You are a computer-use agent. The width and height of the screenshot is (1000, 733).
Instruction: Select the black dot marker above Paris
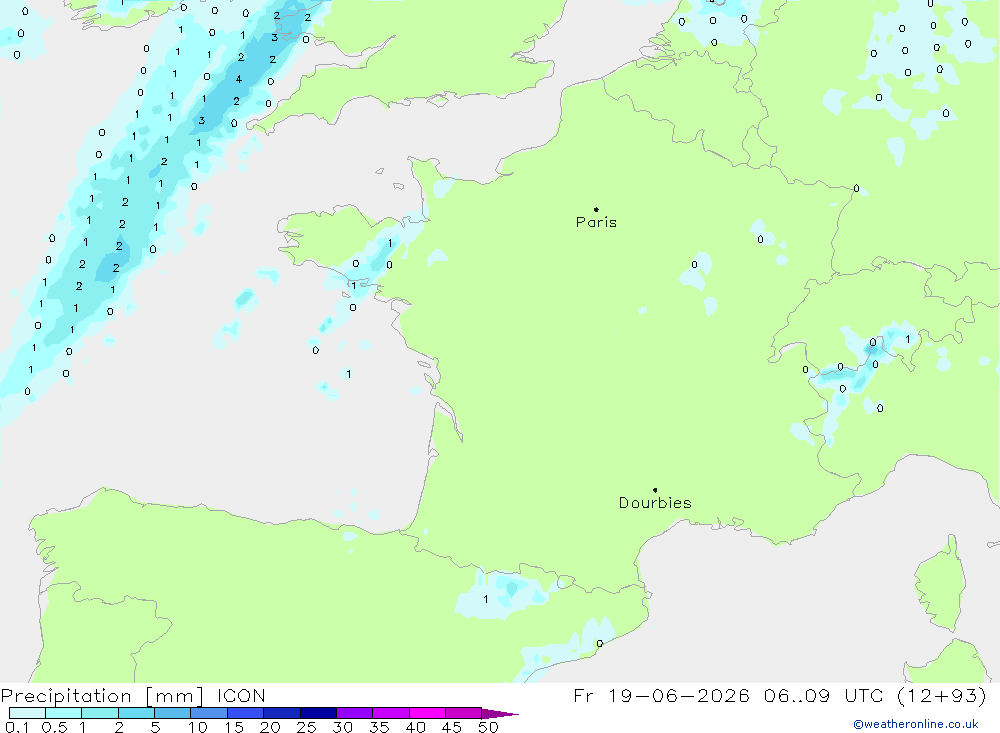pyautogui.click(x=596, y=209)
